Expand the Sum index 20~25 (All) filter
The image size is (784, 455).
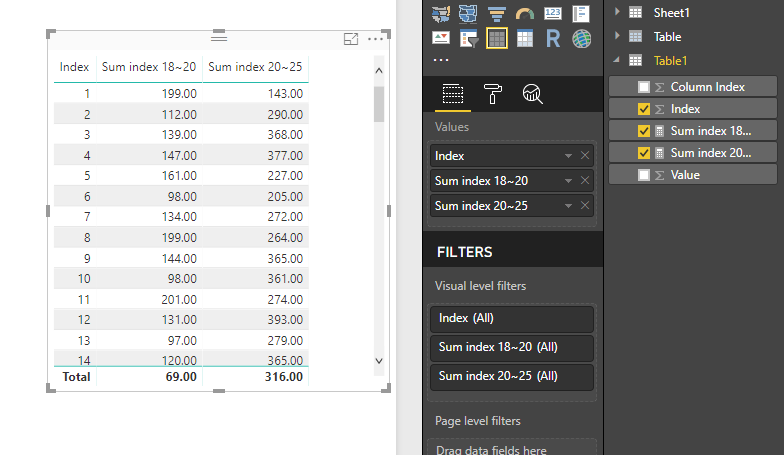[x=512, y=376]
